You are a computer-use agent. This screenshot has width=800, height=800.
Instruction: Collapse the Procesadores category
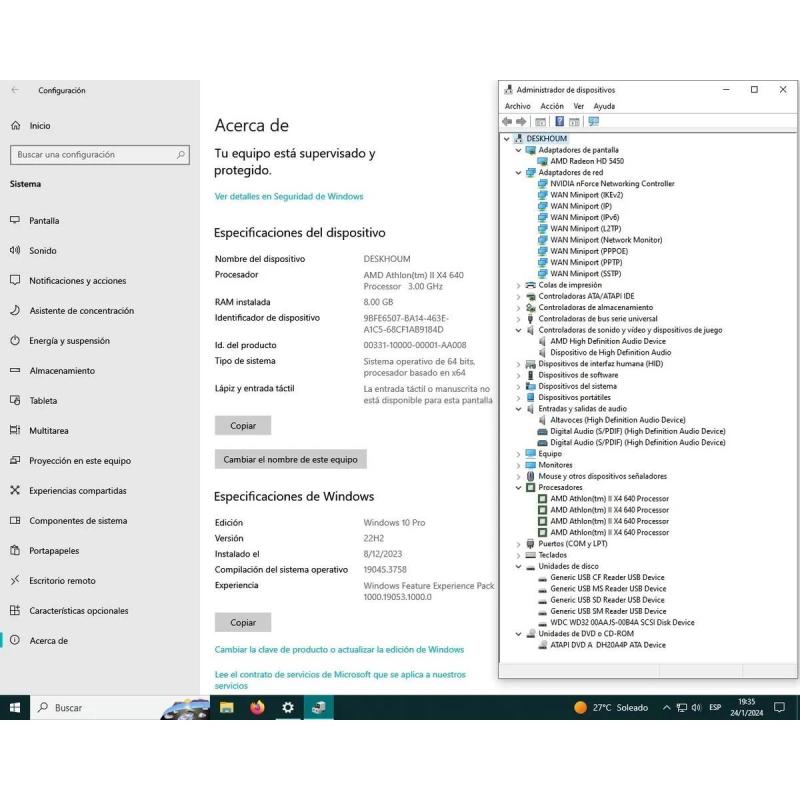(518, 488)
